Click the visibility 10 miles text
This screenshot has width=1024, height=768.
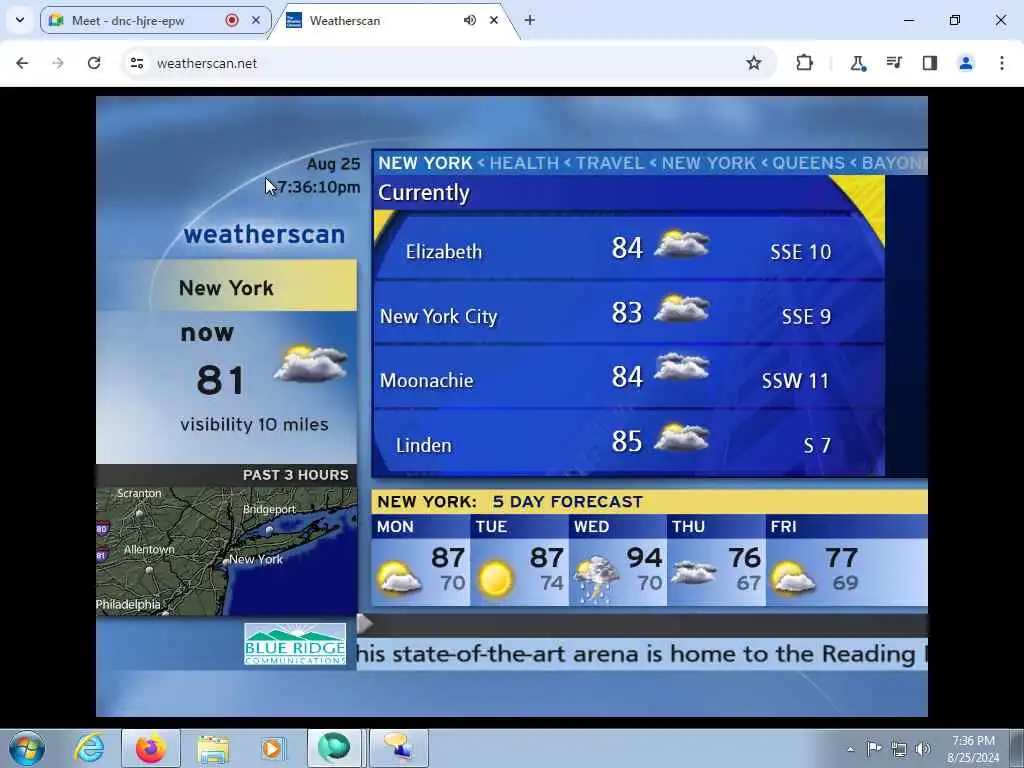pyautogui.click(x=254, y=424)
